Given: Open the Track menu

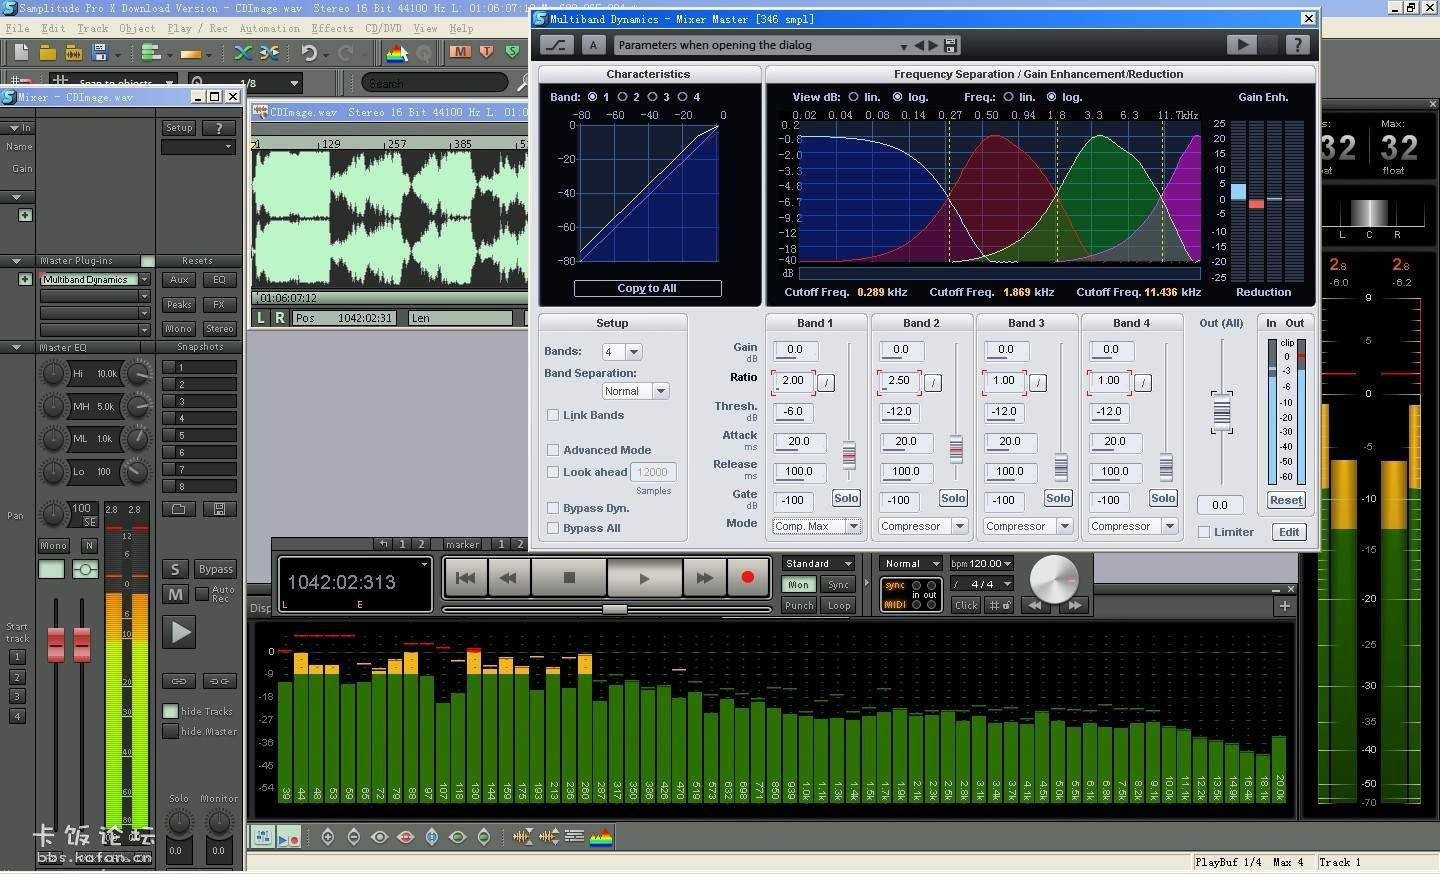Looking at the screenshot, I should pyautogui.click(x=93, y=28).
